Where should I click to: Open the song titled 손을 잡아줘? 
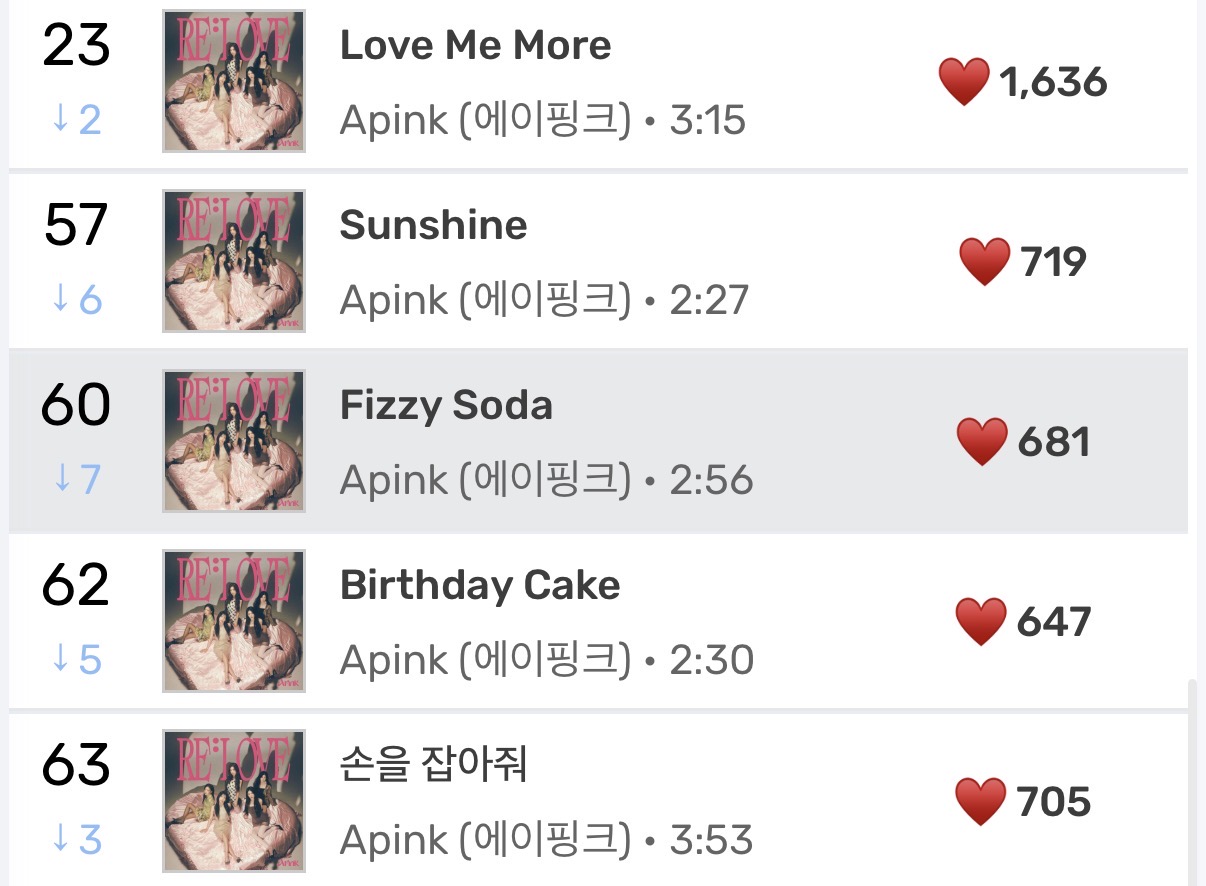tap(433, 766)
